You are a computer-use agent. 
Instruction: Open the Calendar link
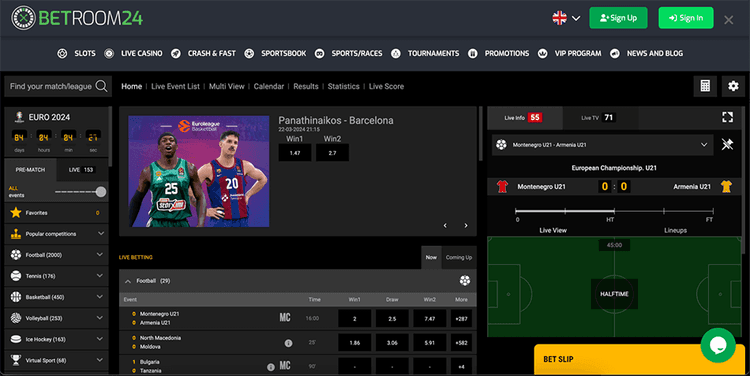pos(269,87)
